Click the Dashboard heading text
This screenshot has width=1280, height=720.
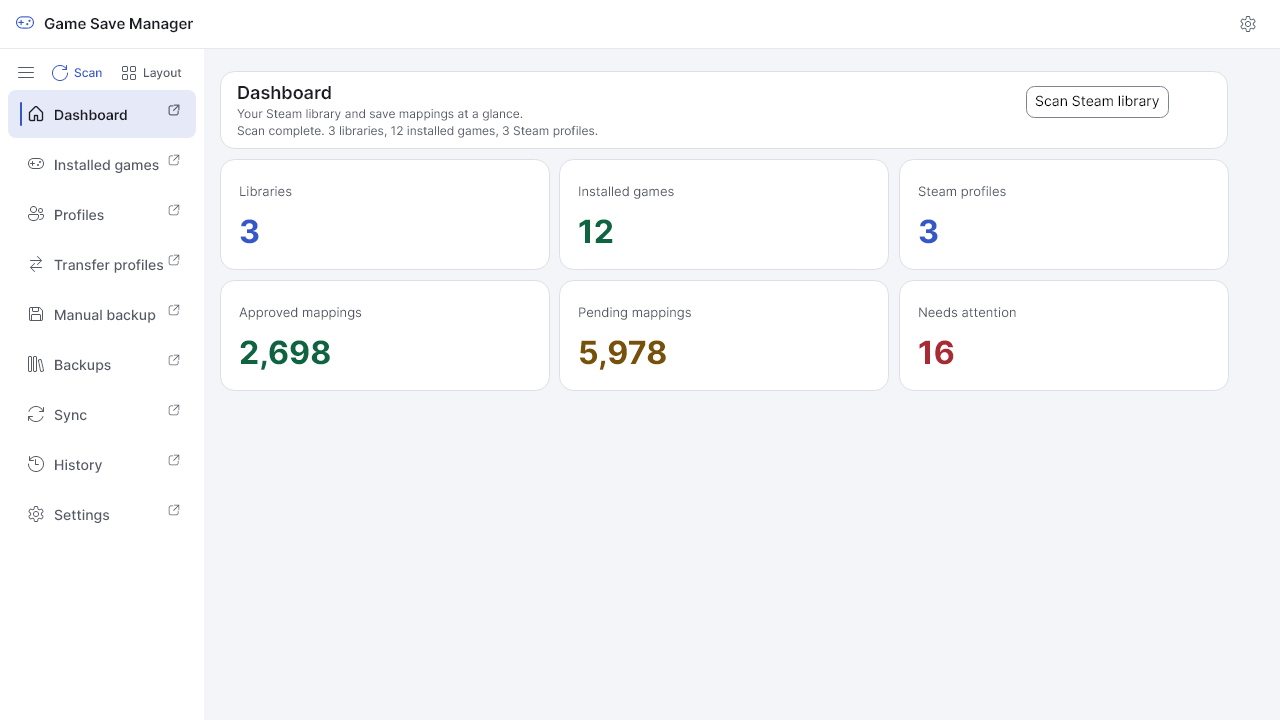coord(284,93)
